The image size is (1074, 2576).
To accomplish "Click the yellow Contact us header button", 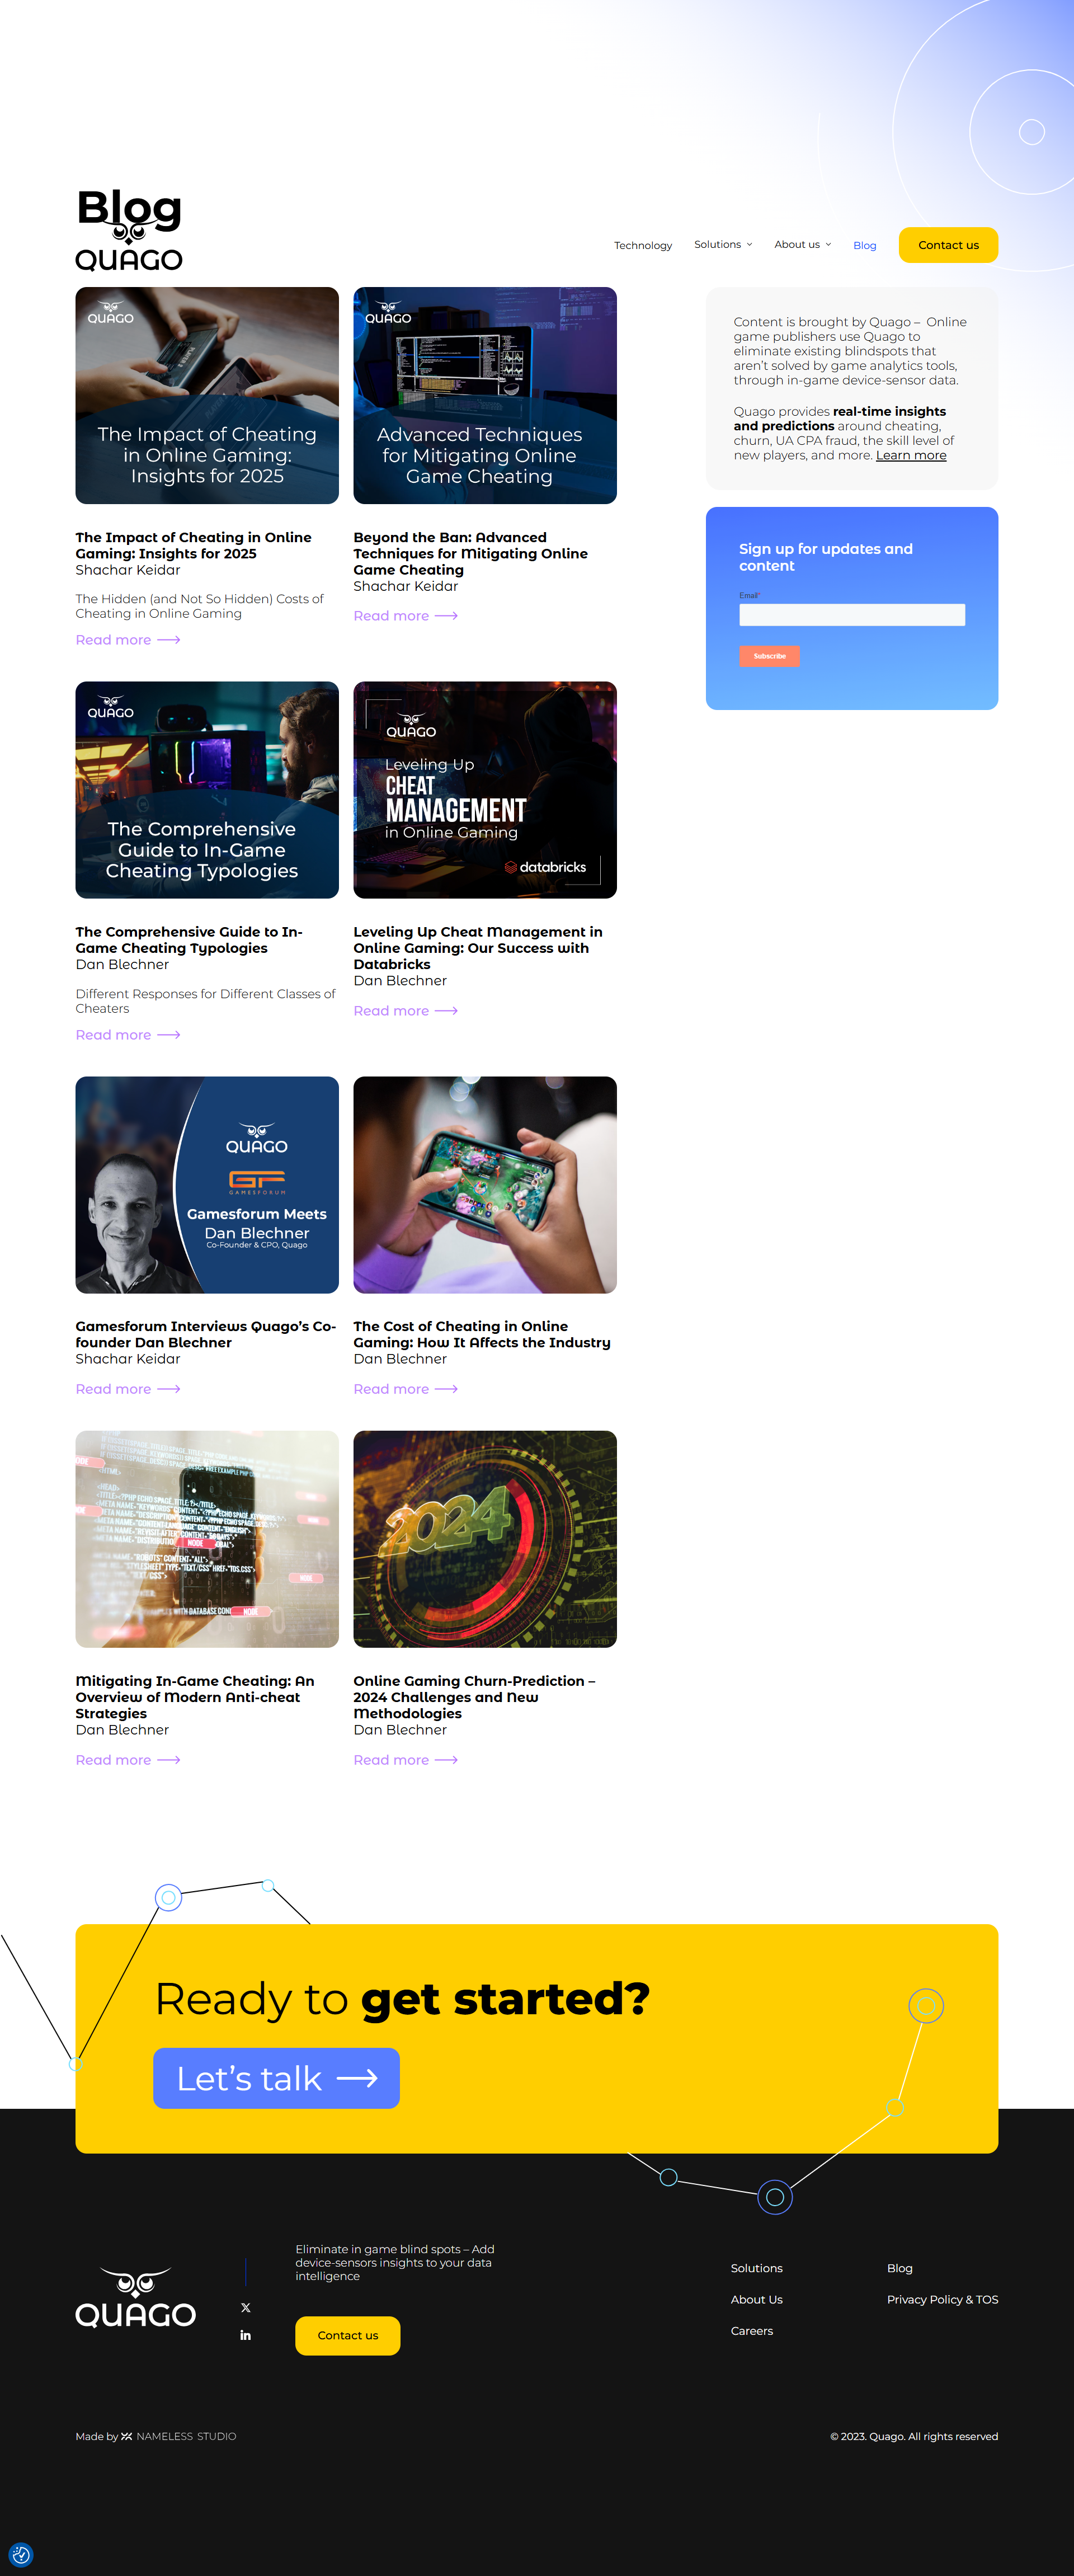I will point(948,245).
